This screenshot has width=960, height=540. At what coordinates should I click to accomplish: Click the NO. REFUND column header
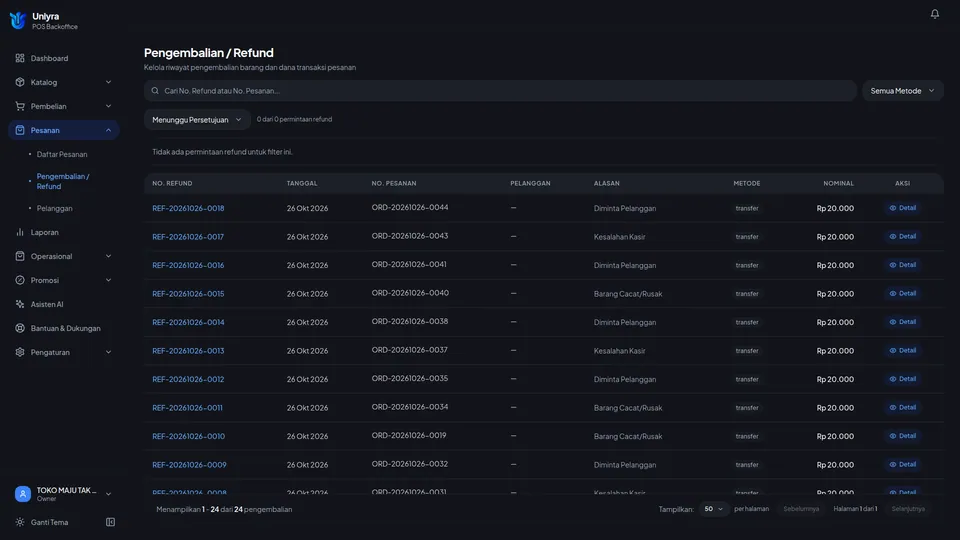172,183
